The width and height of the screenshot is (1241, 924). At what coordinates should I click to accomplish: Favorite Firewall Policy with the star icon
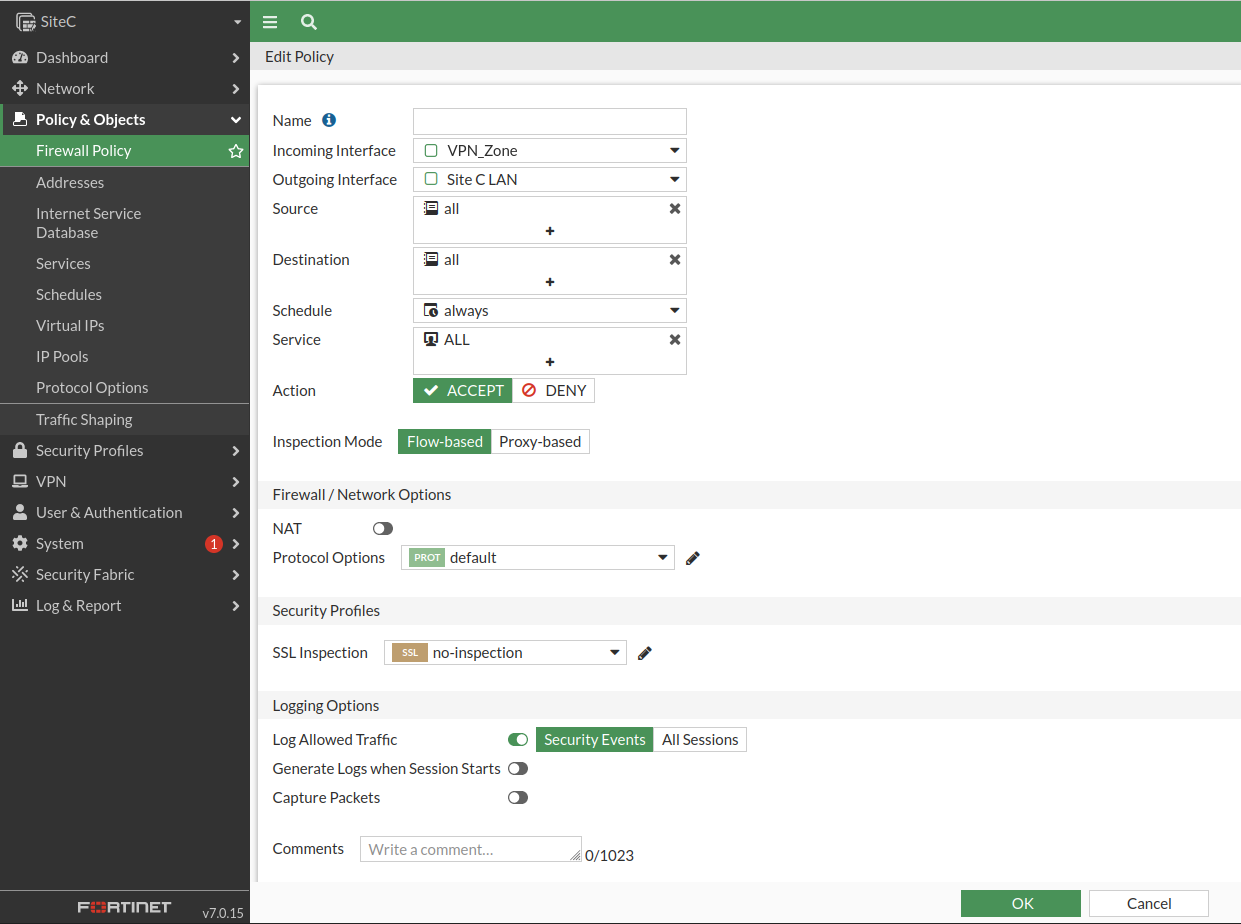[236, 151]
